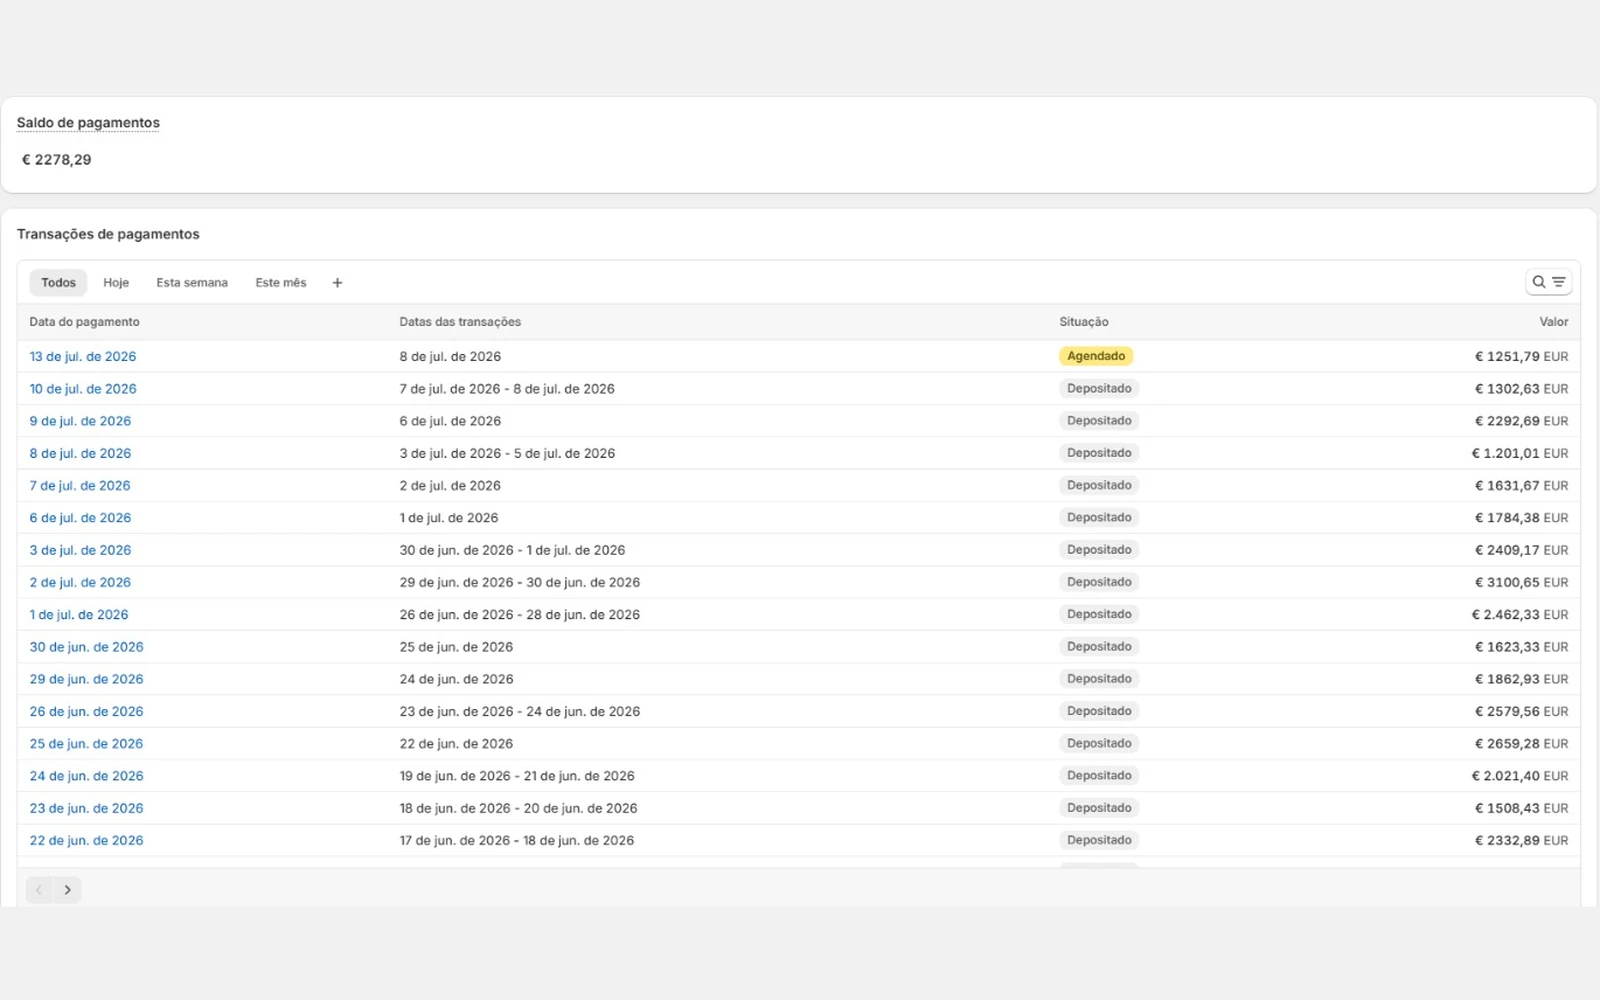
Task: Open the 9 de jul. de 2026 payout
Action: (x=80, y=421)
